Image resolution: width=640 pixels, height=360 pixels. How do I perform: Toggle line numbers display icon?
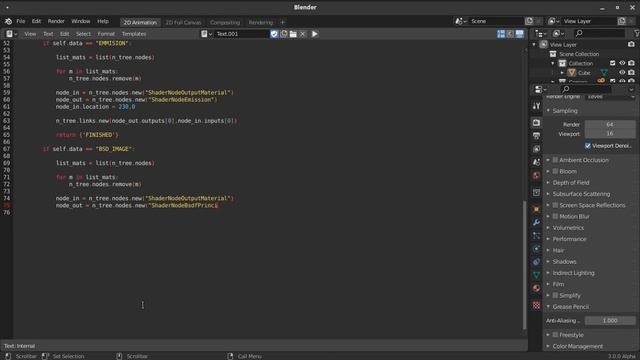(501, 34)
